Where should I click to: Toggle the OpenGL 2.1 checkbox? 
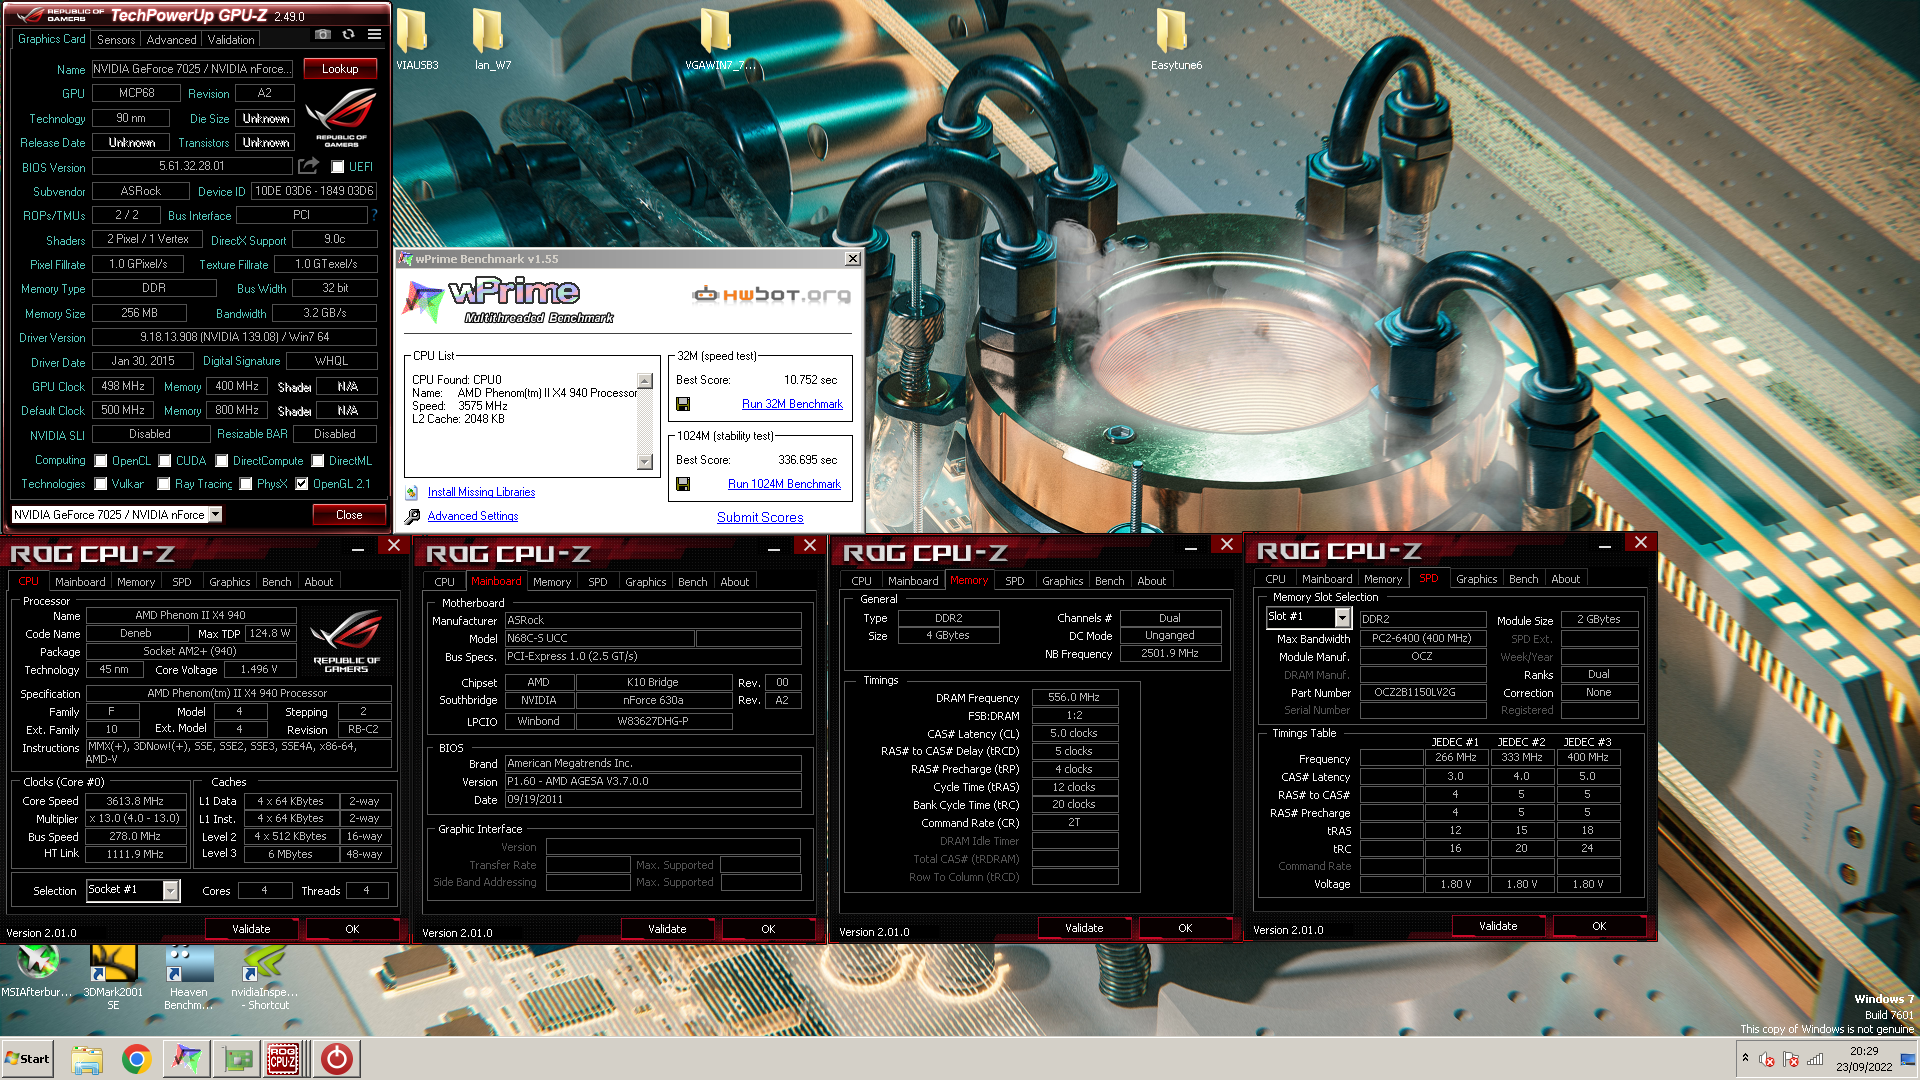click(302, 484)
